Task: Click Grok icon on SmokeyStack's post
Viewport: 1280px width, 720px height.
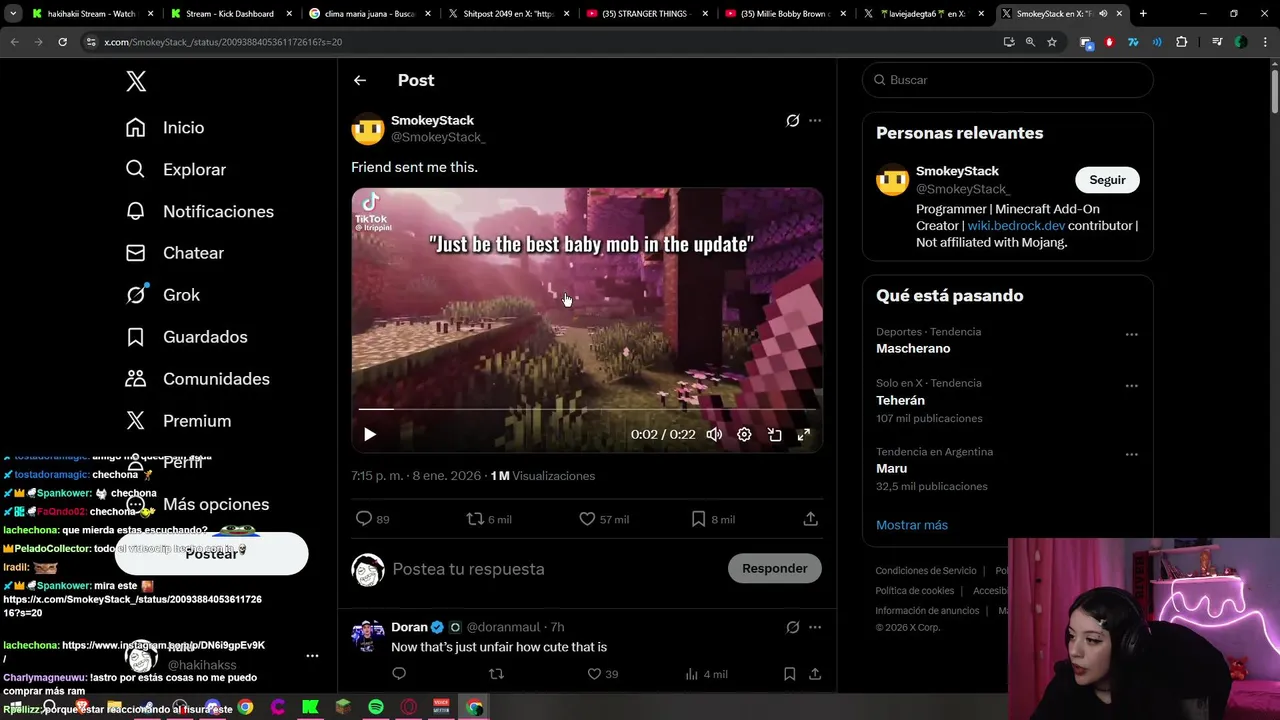Action: (x=792, y=120)
